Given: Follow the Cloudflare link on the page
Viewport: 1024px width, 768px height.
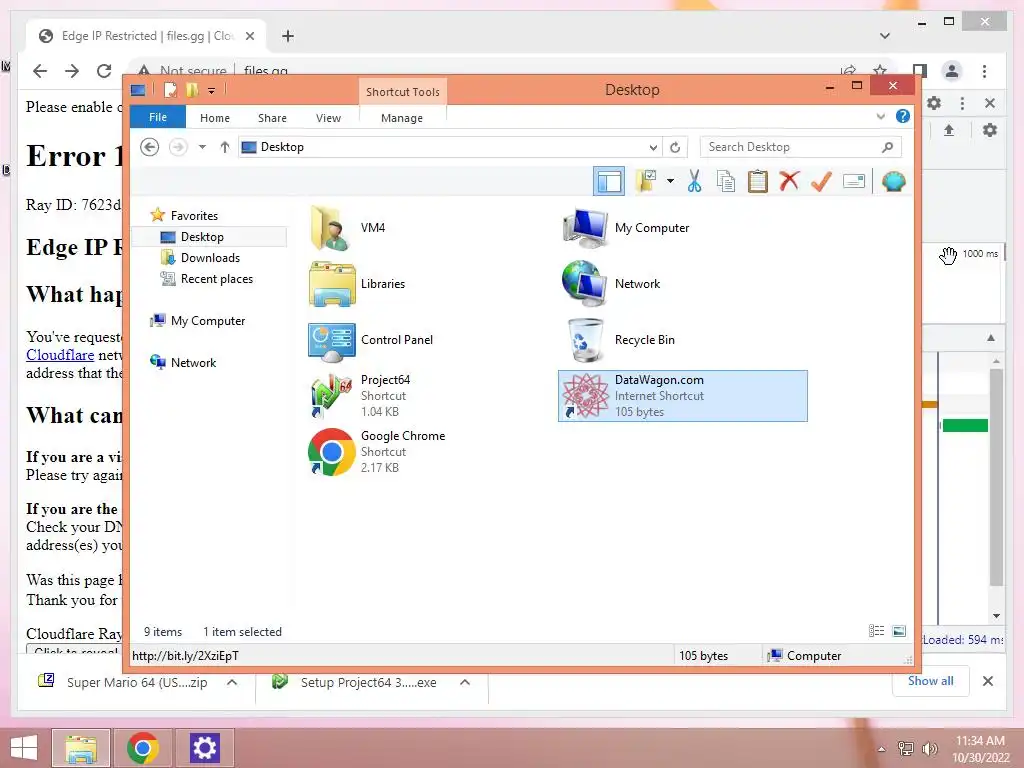Looking at the screenshot, I should (60, 355).
